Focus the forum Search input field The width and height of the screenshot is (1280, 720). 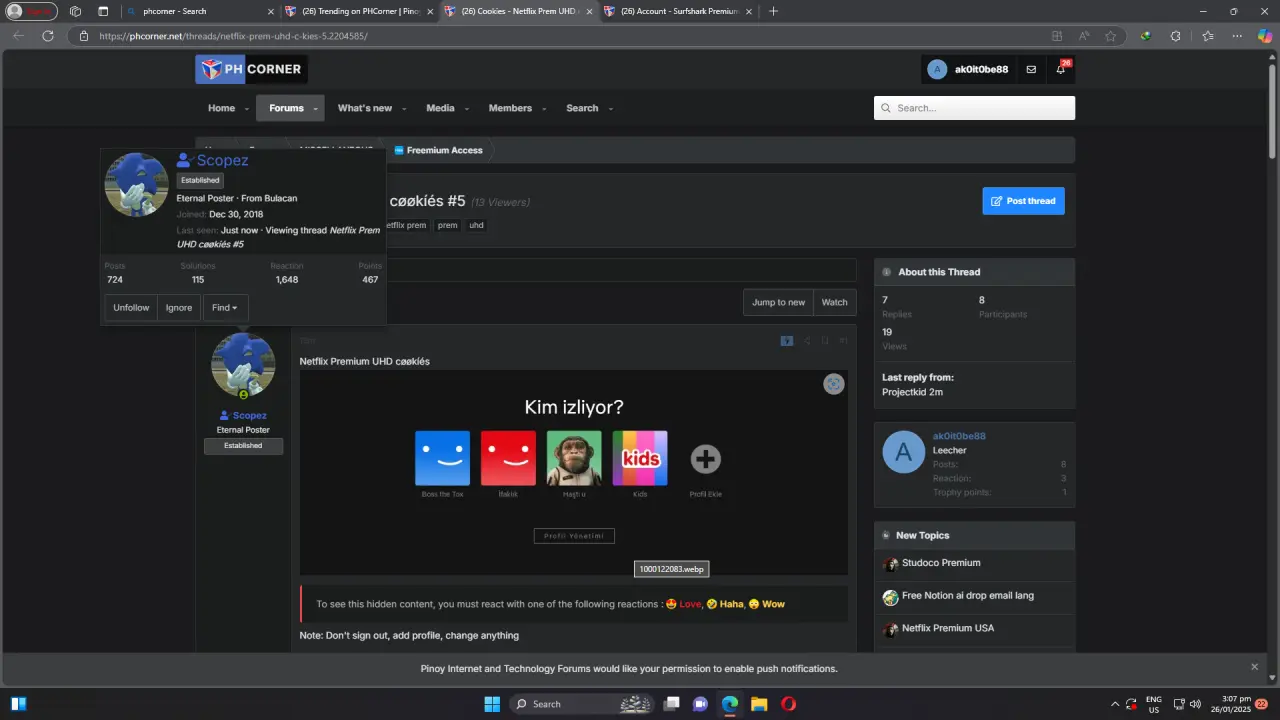tap(974, 108)
